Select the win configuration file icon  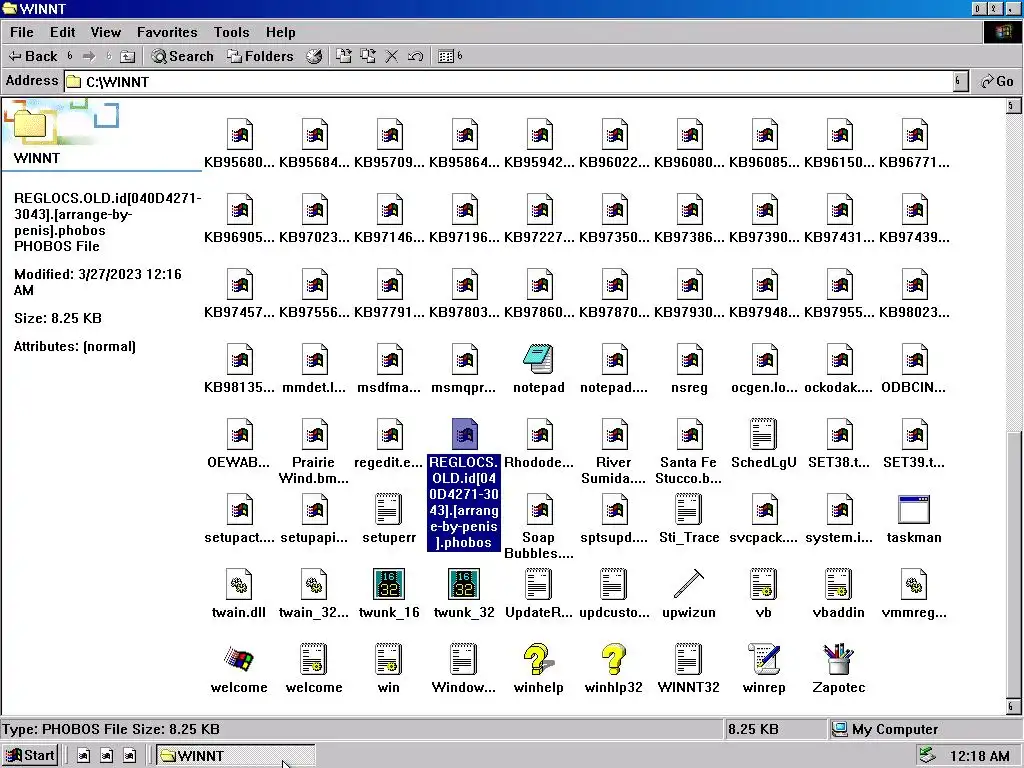click(389, 667)
